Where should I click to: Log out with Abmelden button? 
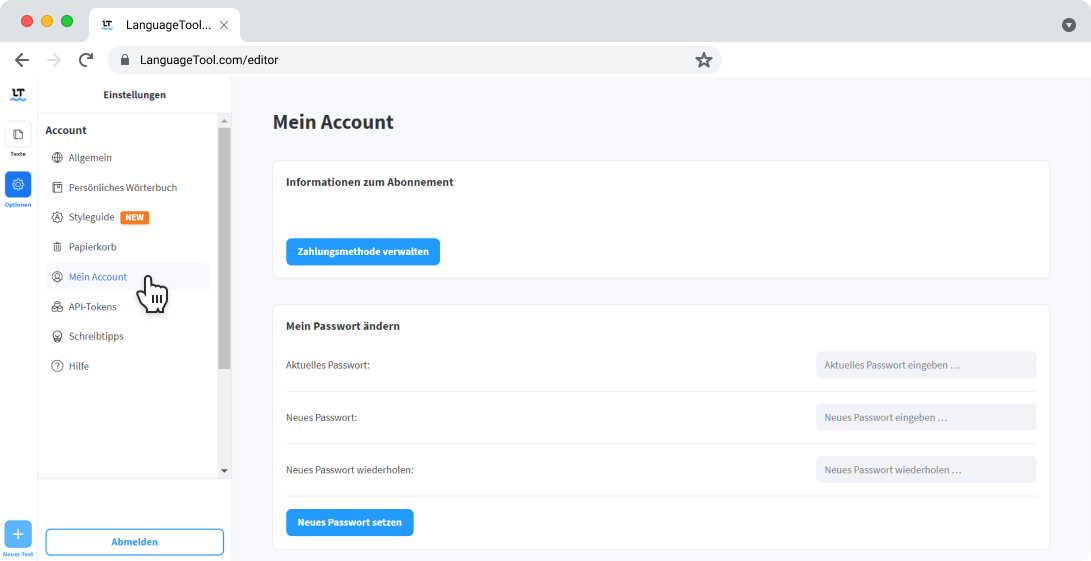[x=135, y=542]
